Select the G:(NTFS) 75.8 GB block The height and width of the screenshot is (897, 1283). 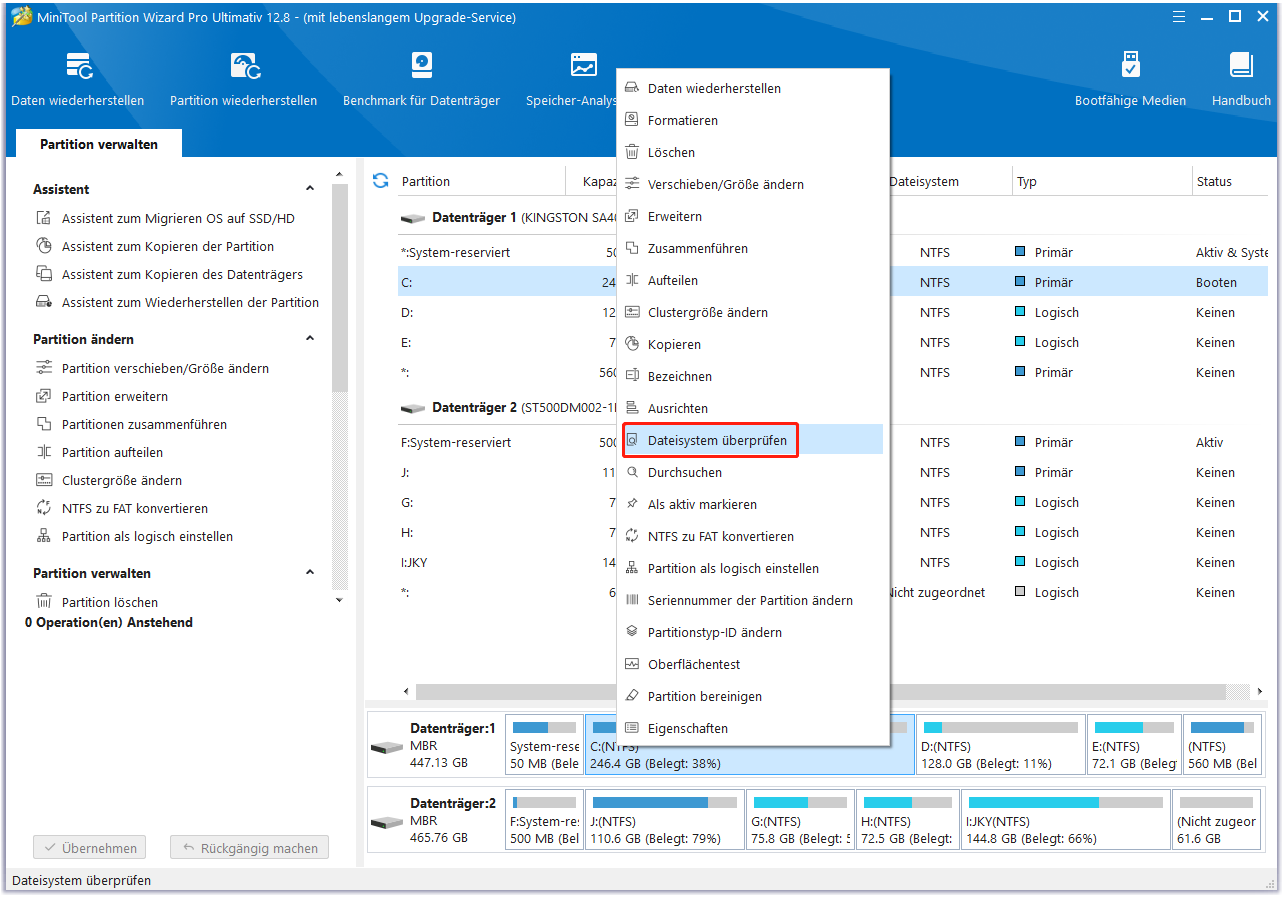pyautogui.click(x=800, y=820)
